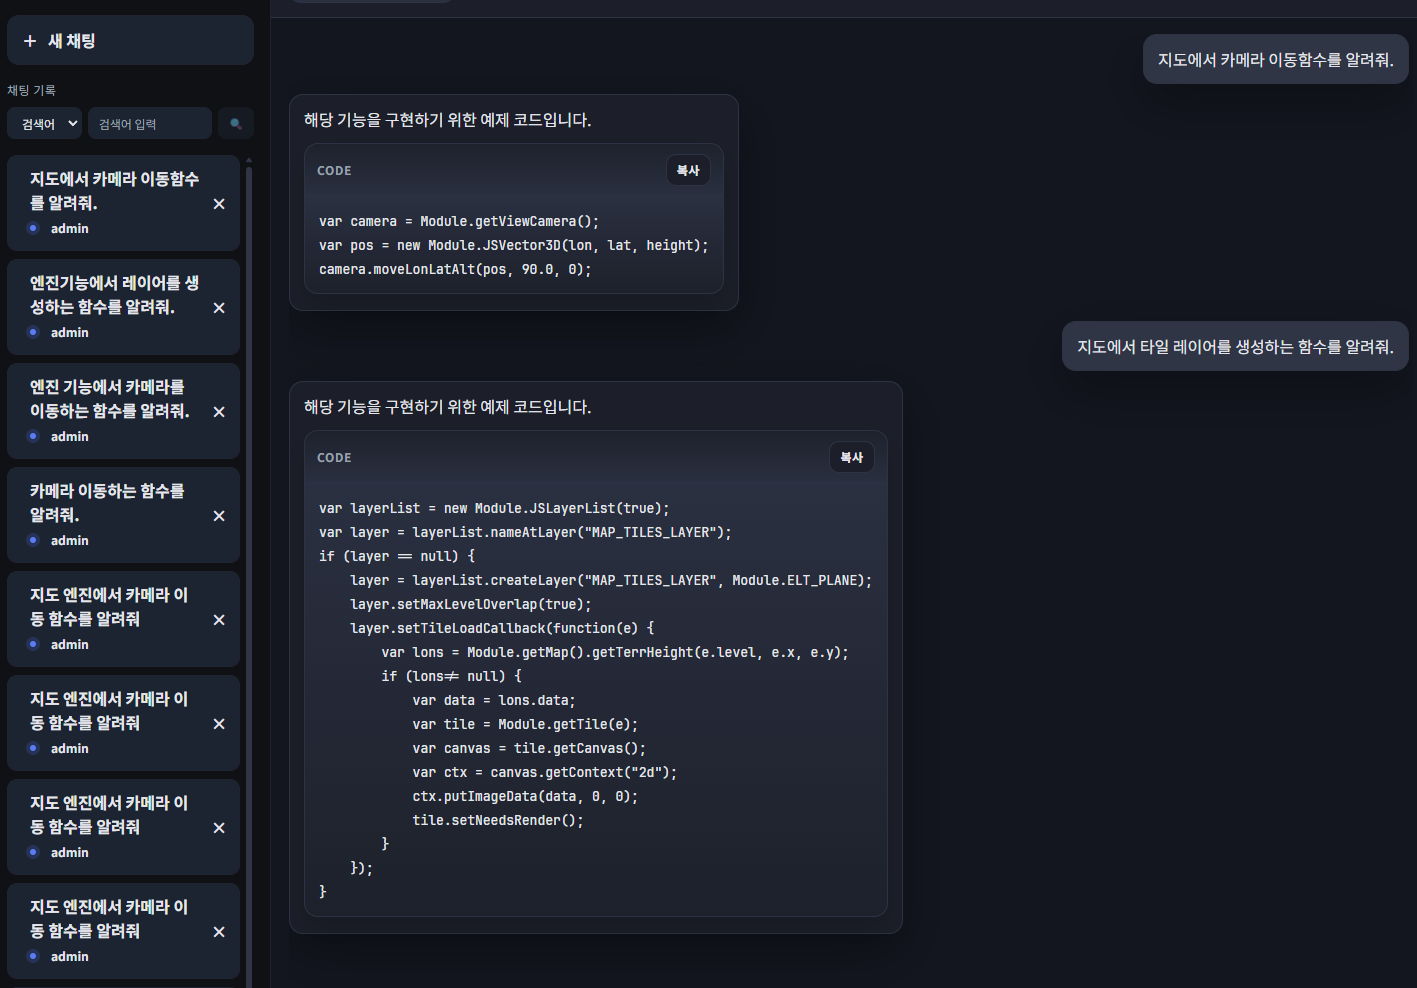
Task: Open the '카메라 이동하는 함수를 알려줘' history chat
Action: click(x=107, y=503)
